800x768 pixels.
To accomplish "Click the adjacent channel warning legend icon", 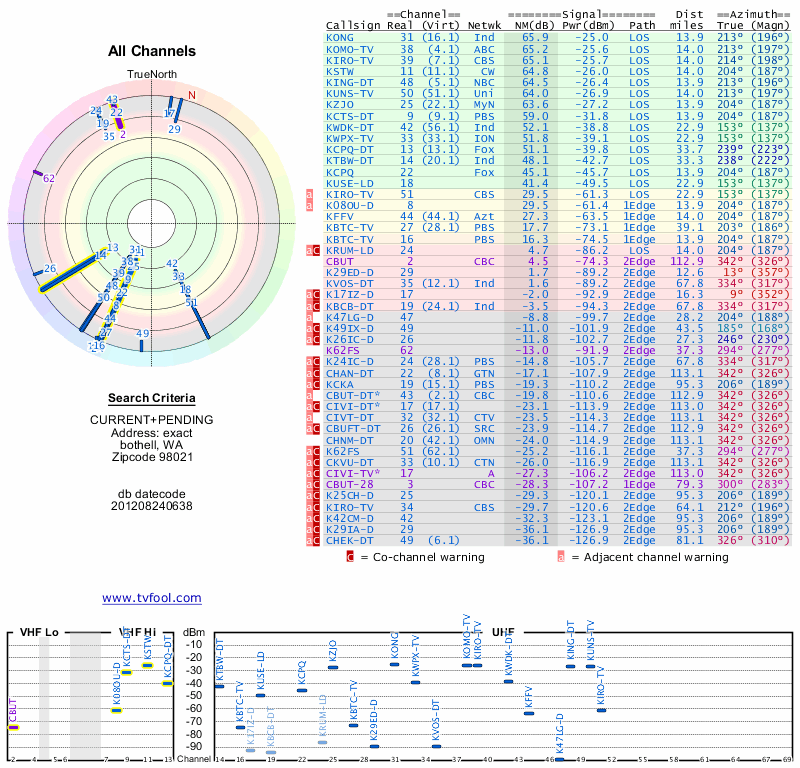I will 561,557.
